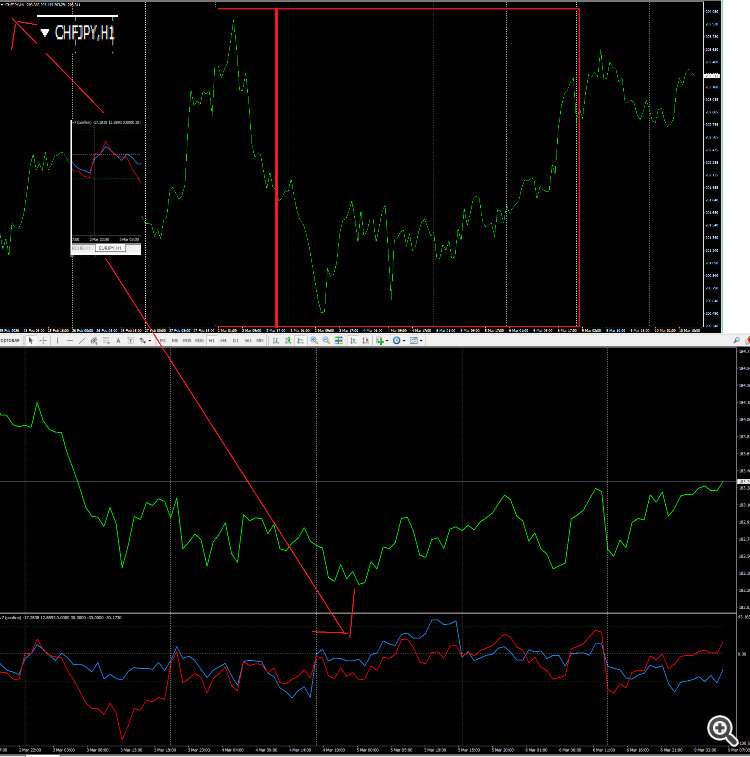Select the horizontal line drawing tool

pyautogui.click(x=70, y=340)
